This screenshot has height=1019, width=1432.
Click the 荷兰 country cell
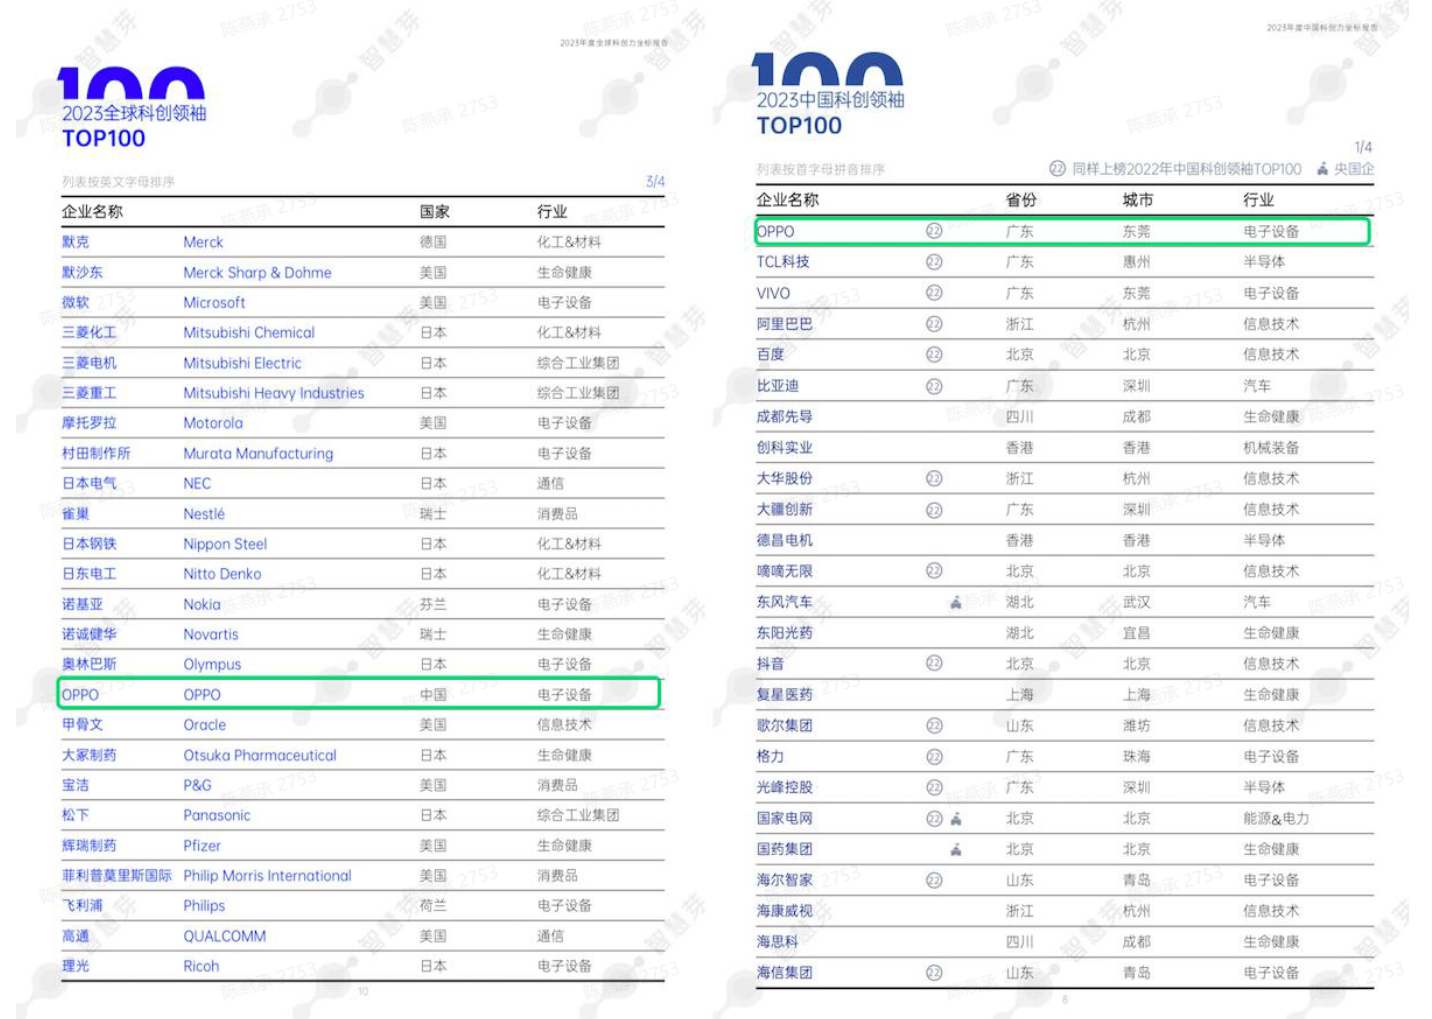433,905
